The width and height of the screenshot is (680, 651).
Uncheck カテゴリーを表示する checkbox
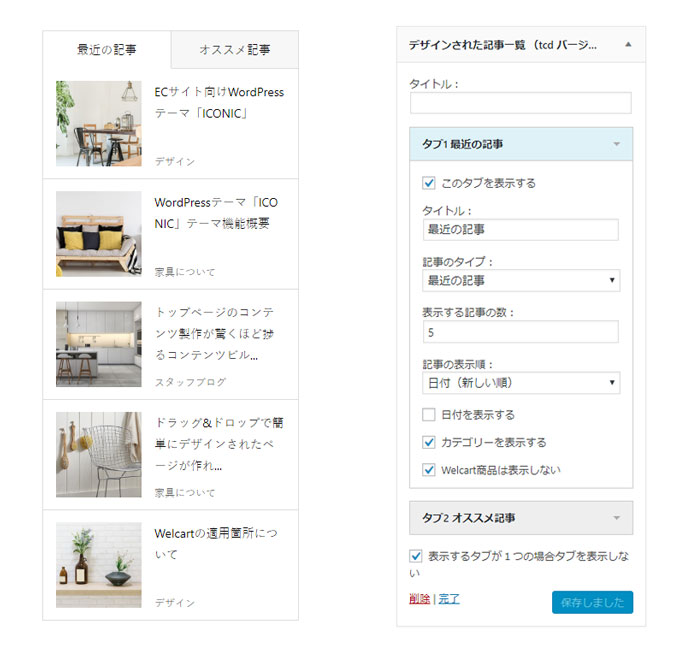(429, 442)
